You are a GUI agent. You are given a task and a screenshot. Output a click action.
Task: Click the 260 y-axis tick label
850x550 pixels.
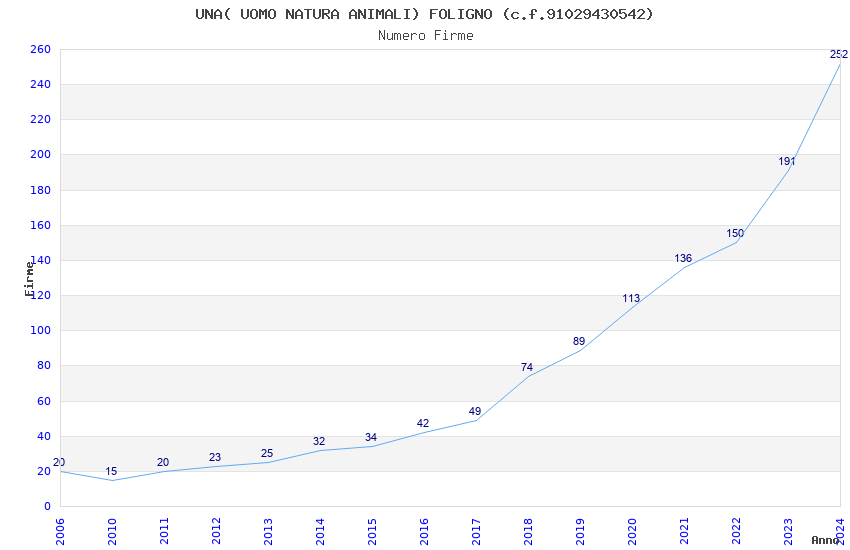pos(41,49)
